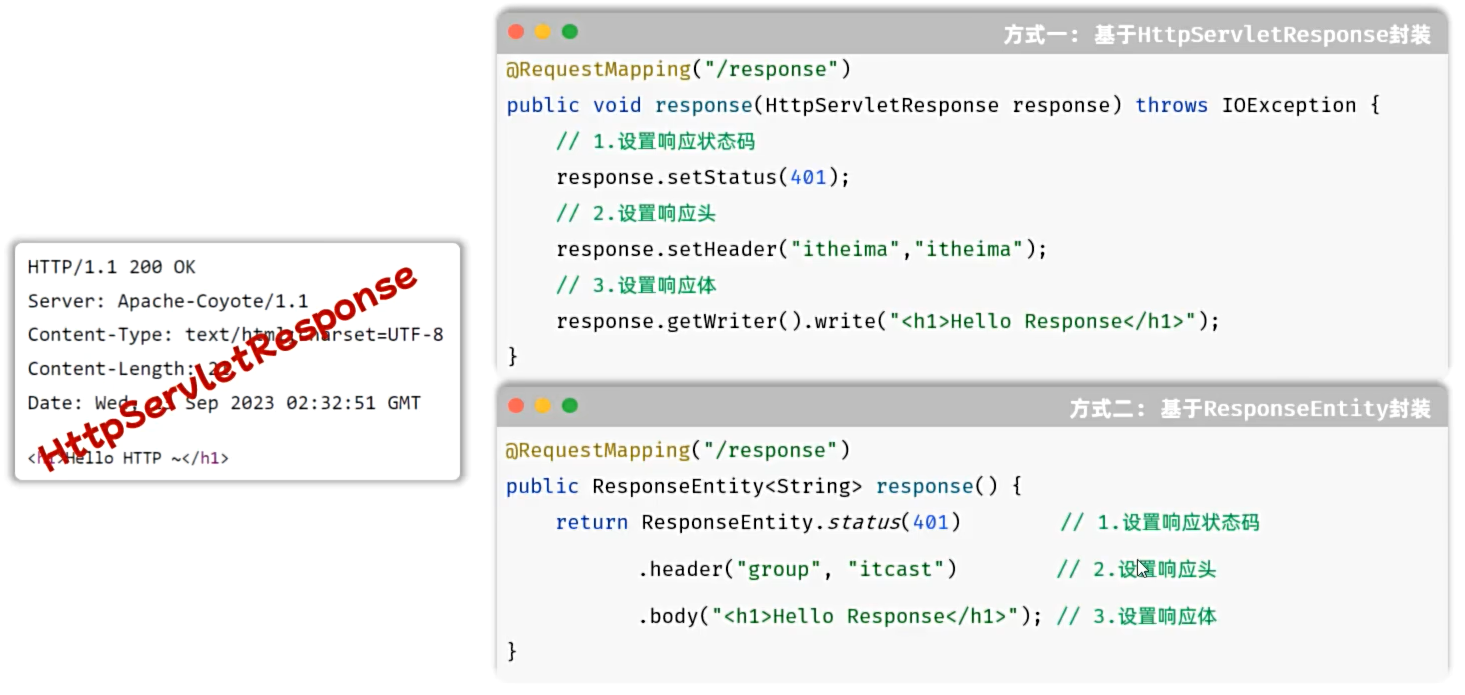Click the .body Hello Response code line
The image size is (1465, 695).
[x=839, y=616]
